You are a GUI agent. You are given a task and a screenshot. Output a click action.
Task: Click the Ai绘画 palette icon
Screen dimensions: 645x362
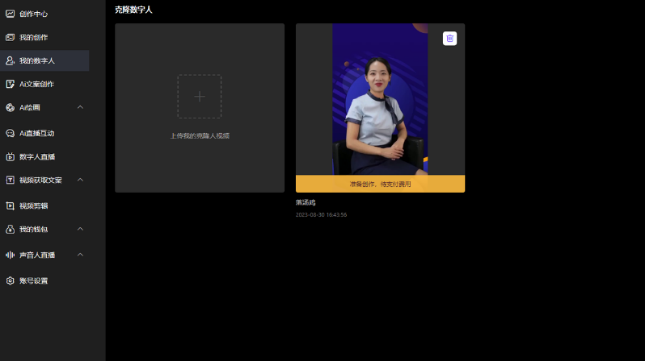10,108
